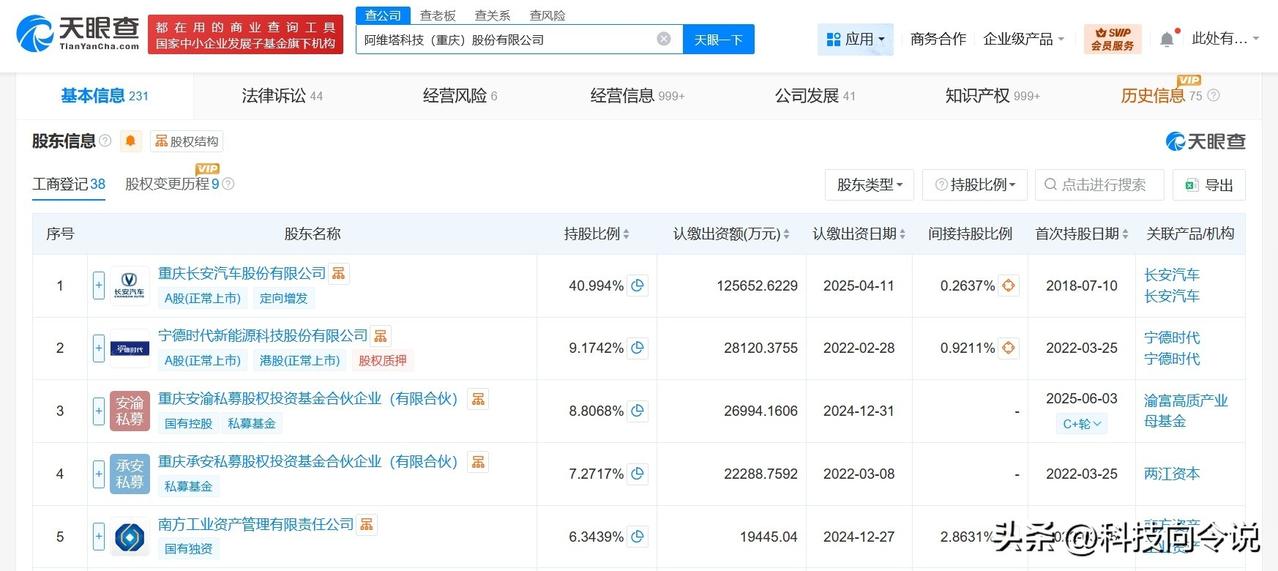Click help icon next to 股权变更历程

pyautogui.click(x=228, y=184)
